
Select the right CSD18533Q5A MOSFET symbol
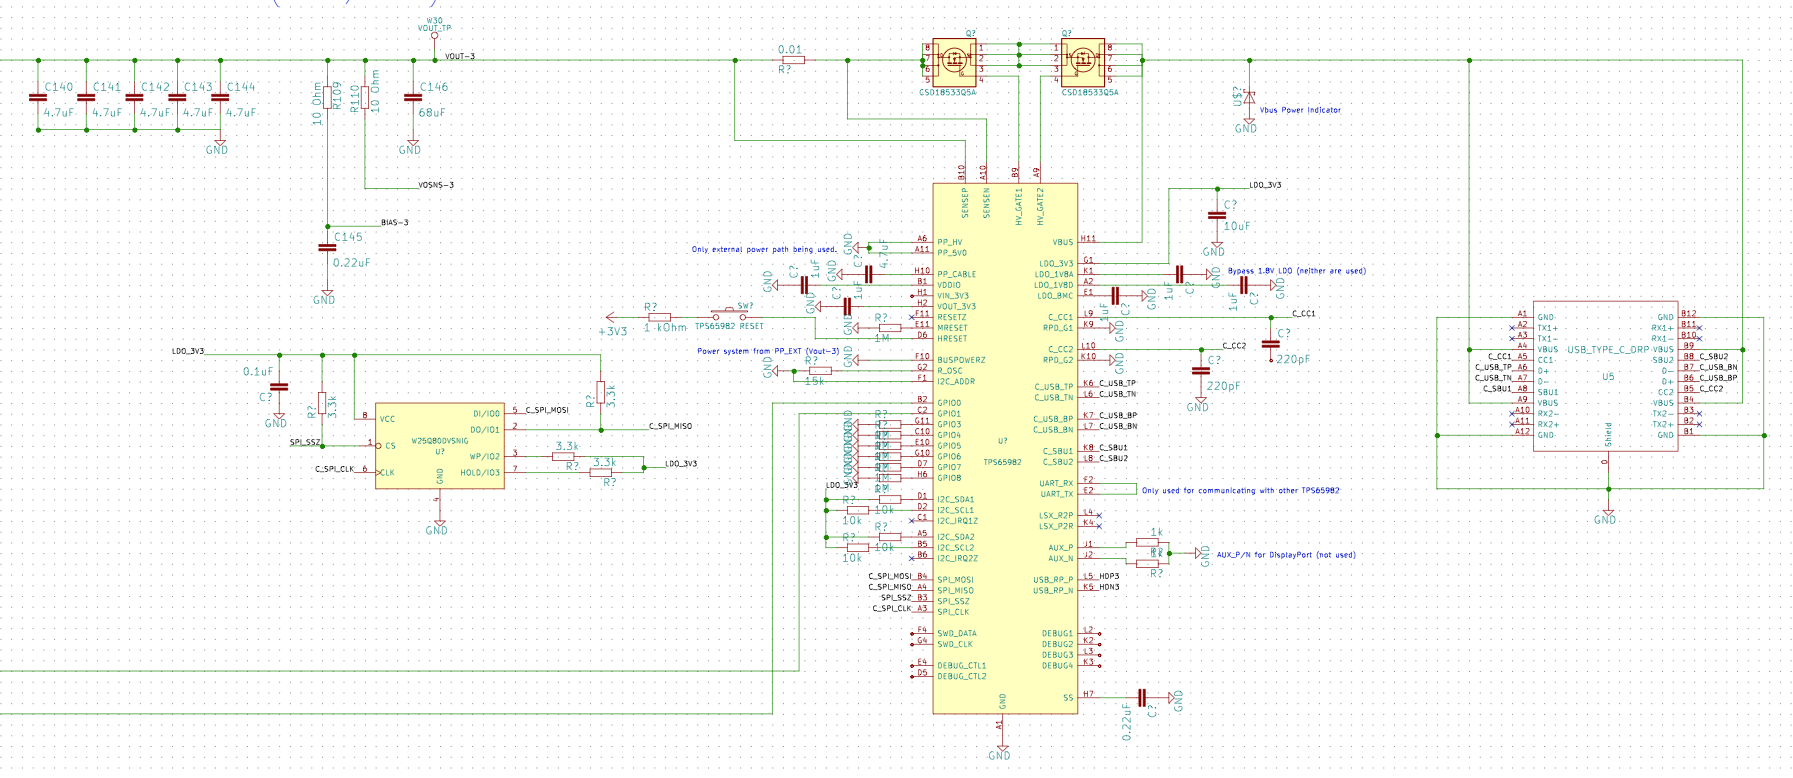tap(1082, 61)
